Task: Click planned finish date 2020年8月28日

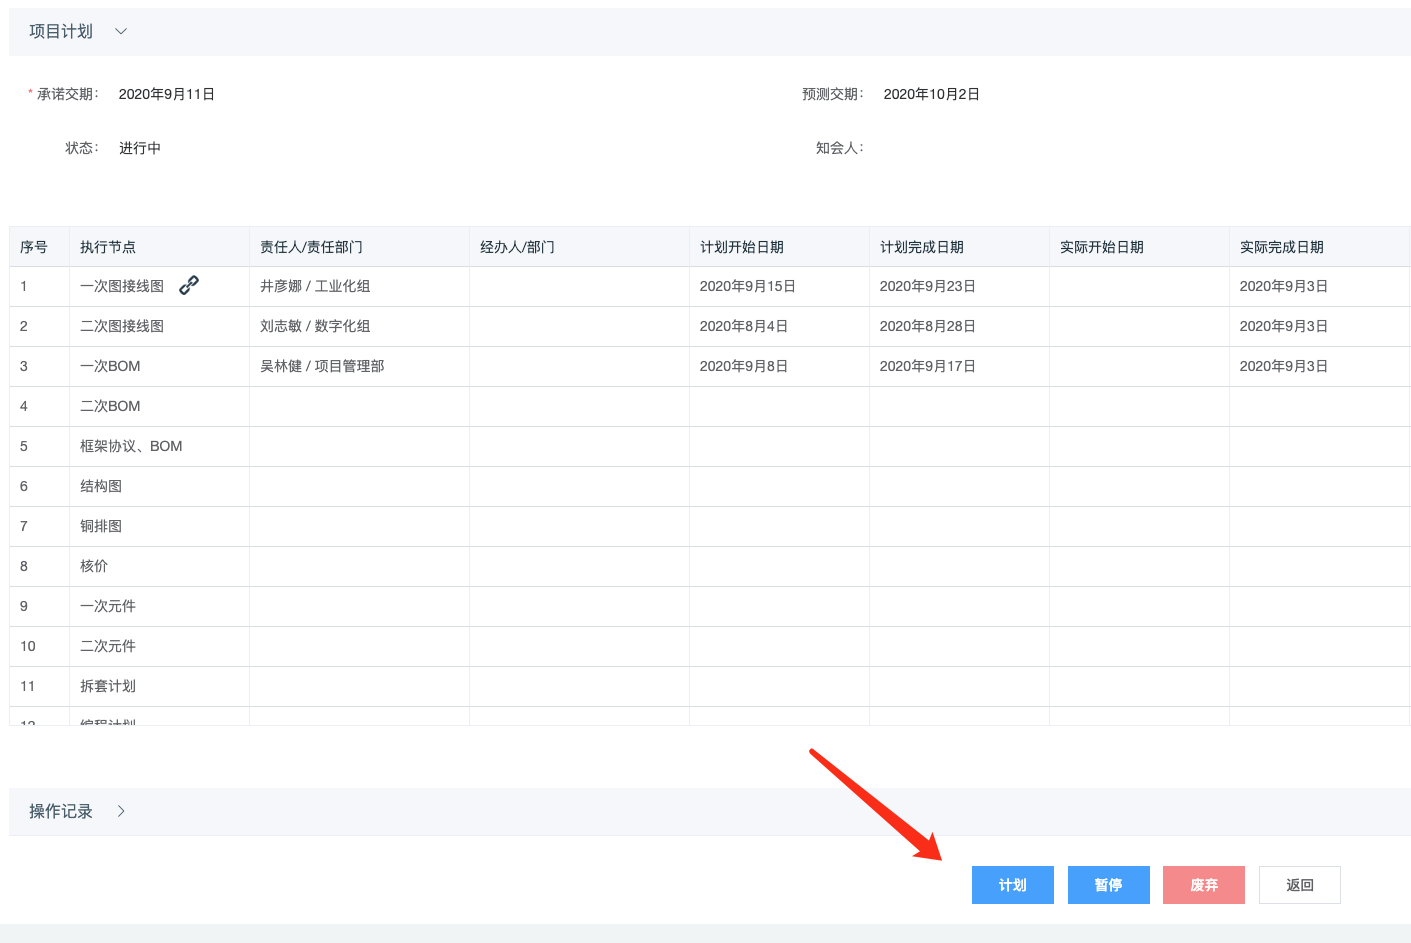Action: tap(927, 326)
